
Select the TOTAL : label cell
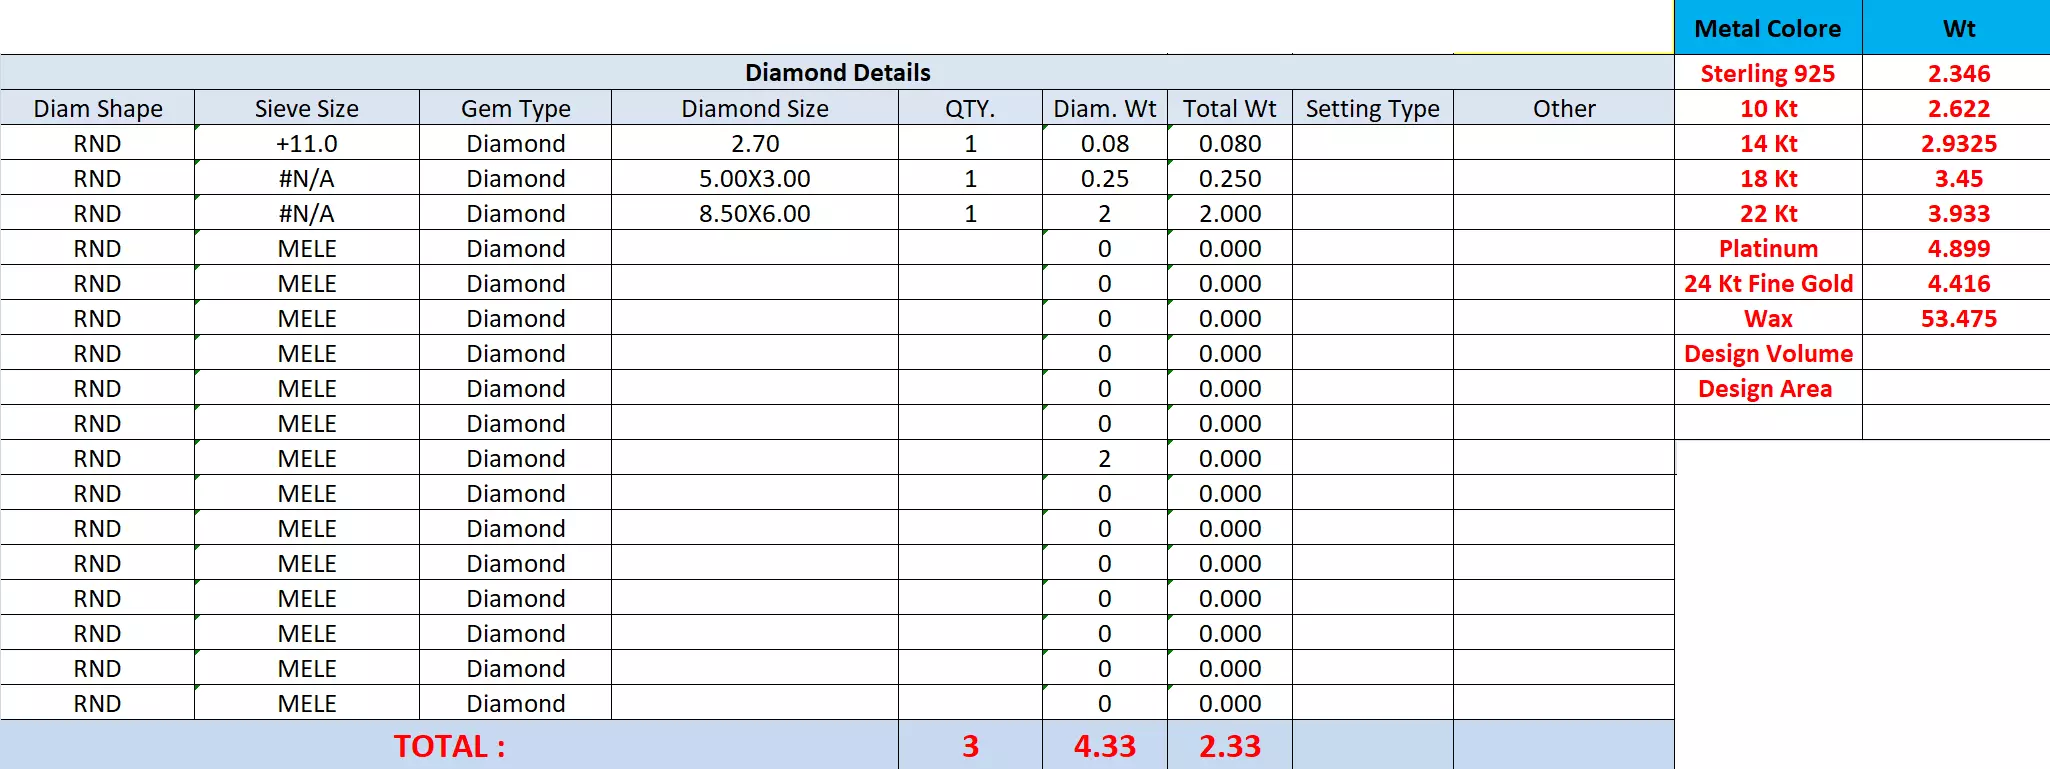[449, 745]
